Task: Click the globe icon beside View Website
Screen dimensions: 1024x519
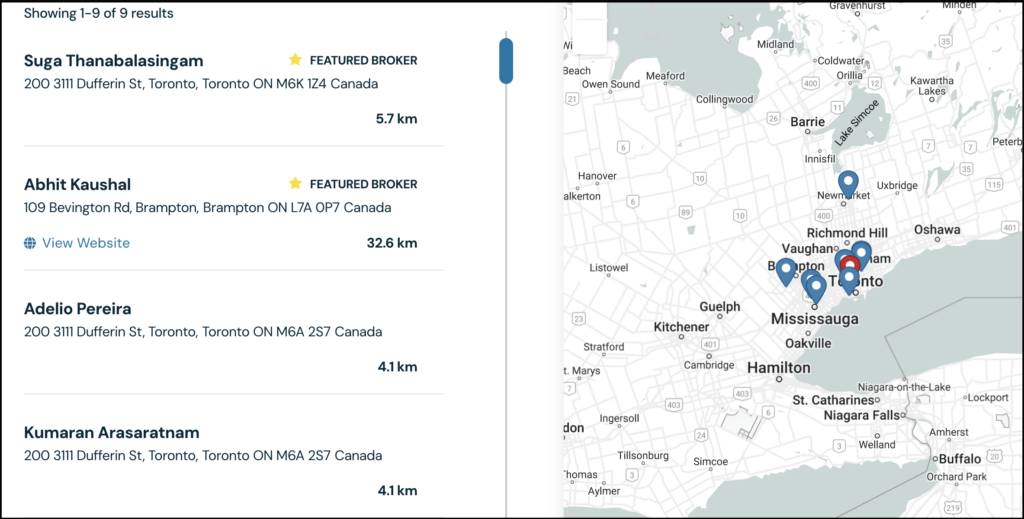Action: click(30, 243)
